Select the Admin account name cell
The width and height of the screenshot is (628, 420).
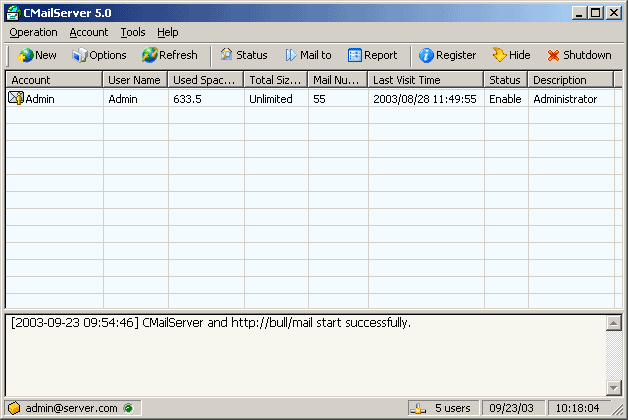(40, 99)
